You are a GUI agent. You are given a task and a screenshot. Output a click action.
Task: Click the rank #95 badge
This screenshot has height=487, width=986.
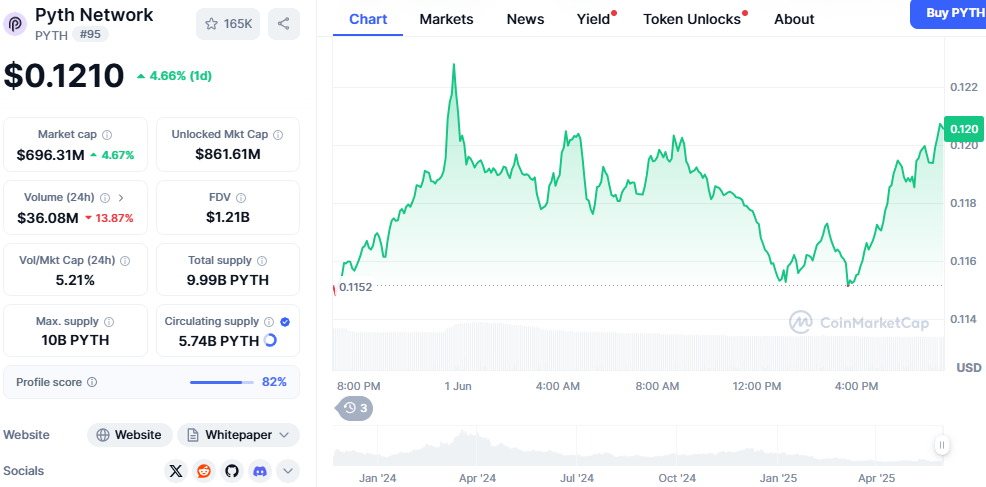91,35
